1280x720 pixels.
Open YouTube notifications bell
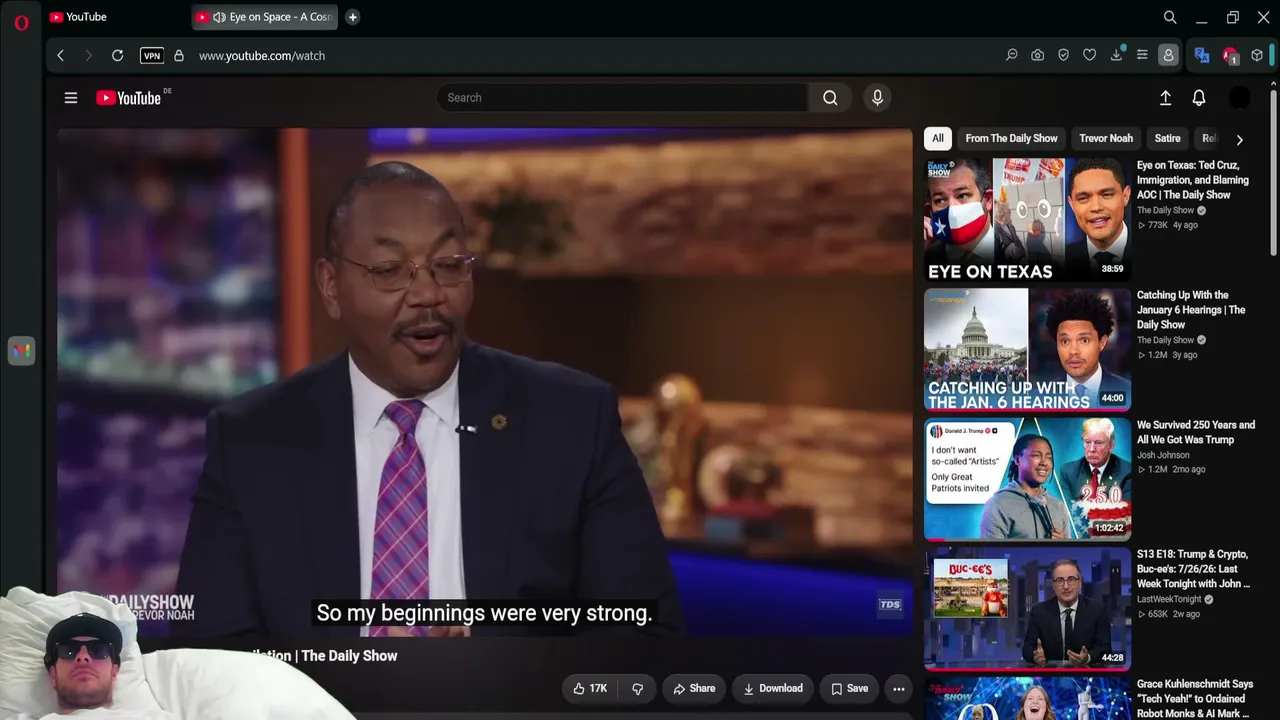1199,98
